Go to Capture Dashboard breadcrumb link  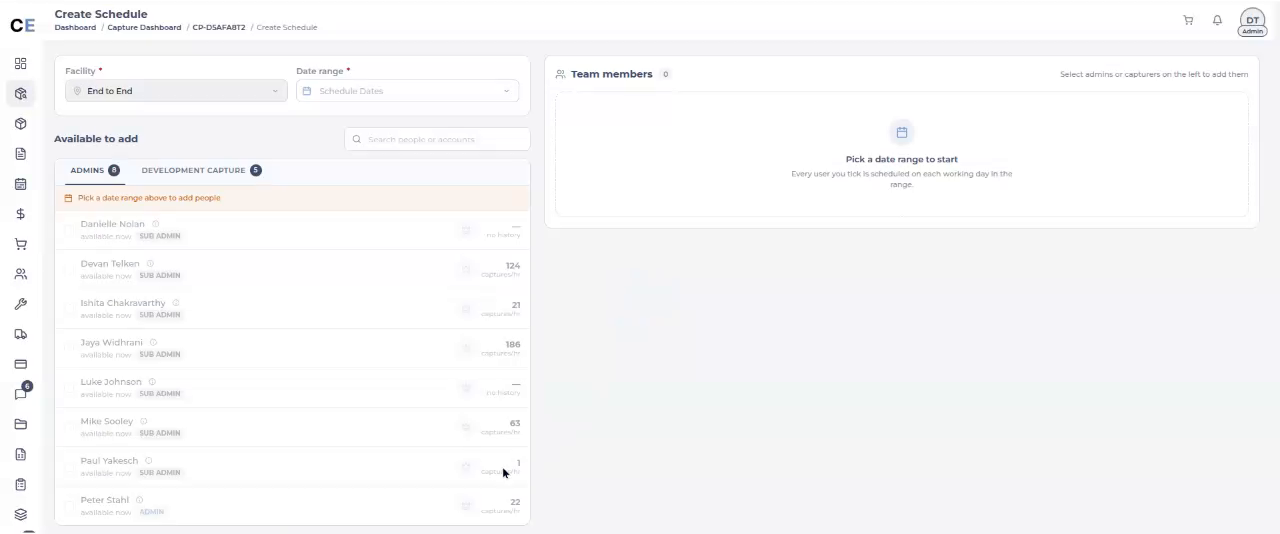145,28
